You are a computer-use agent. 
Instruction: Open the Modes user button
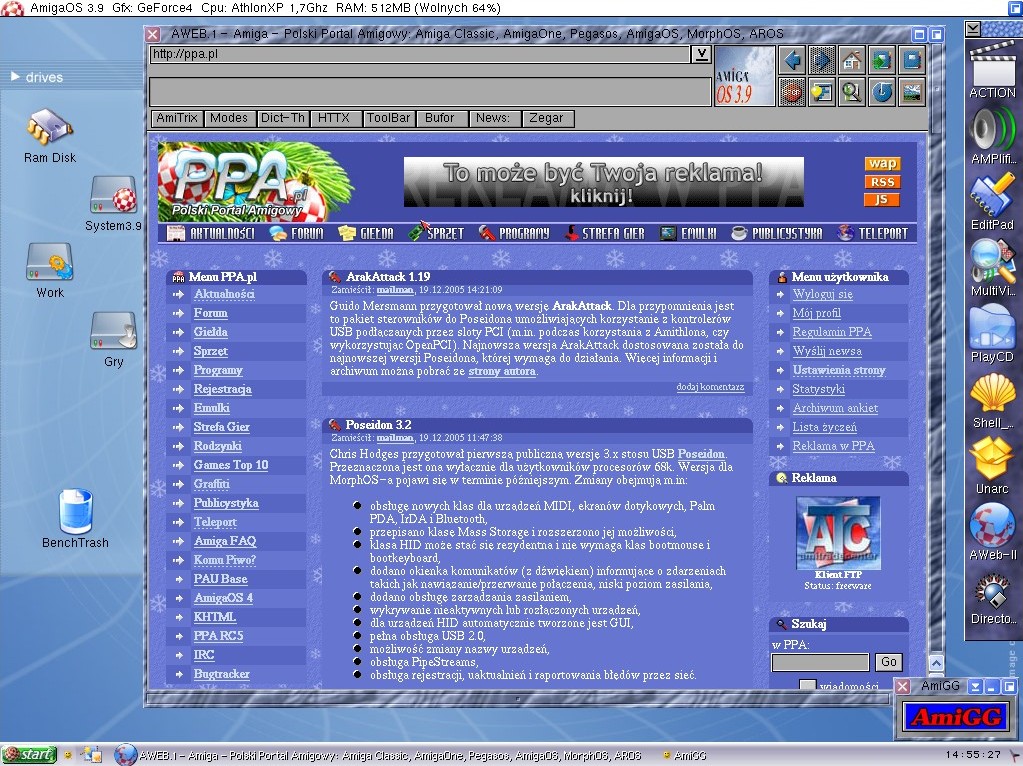pyautogui.click(x=229, y=118)
